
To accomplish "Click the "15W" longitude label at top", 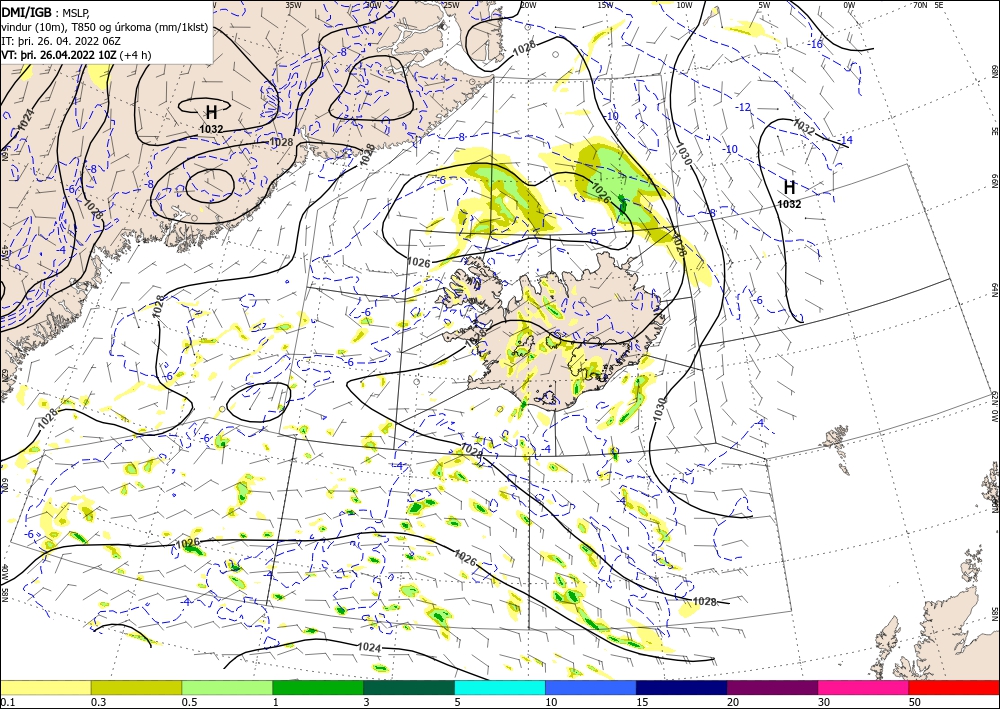I will 605,5.
